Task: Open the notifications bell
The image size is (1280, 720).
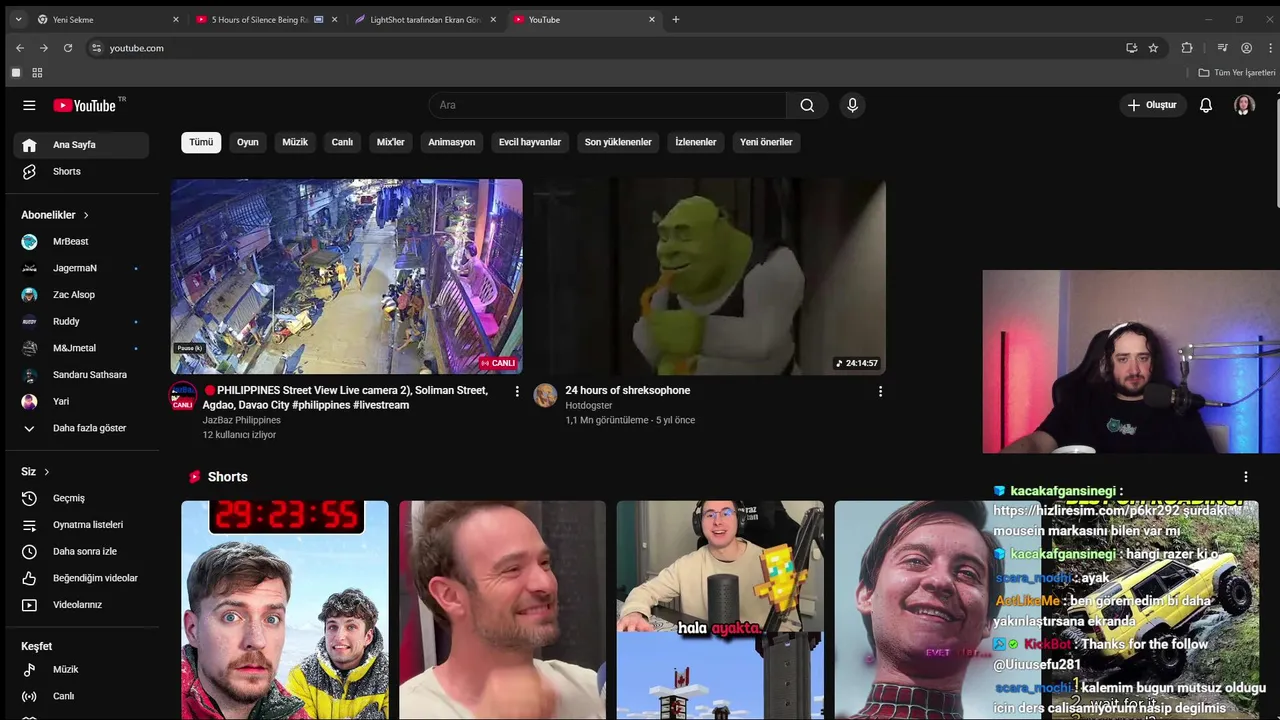Action: click(1206, 105)
